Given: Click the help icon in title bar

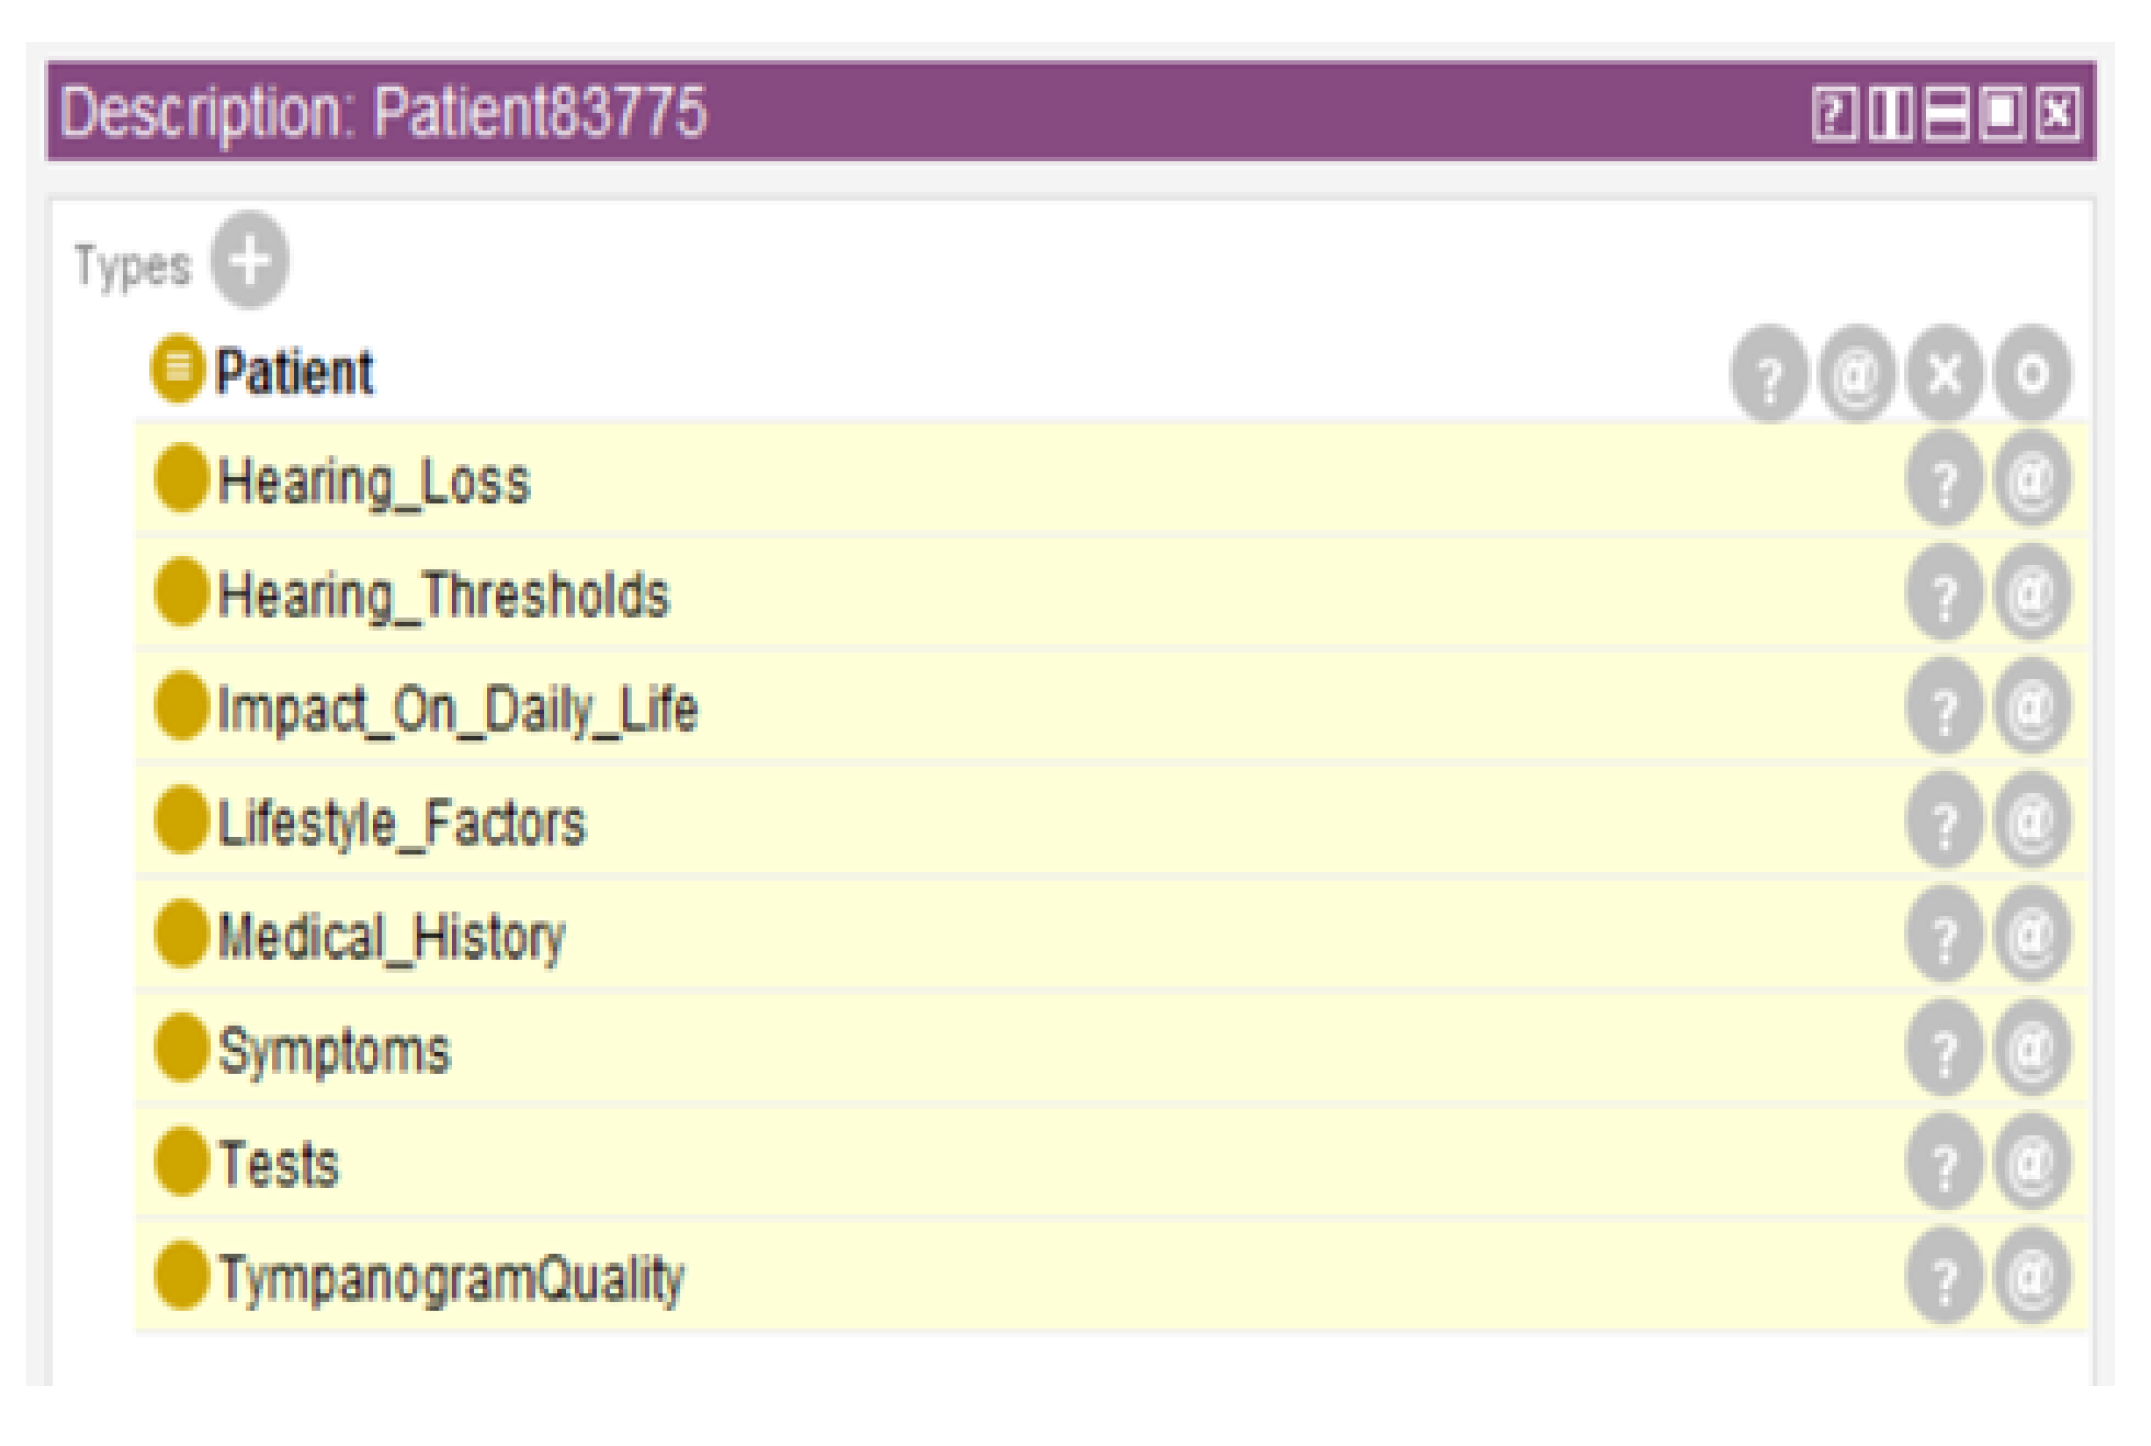Looking at the screenshot, I should click(1834, 113).
